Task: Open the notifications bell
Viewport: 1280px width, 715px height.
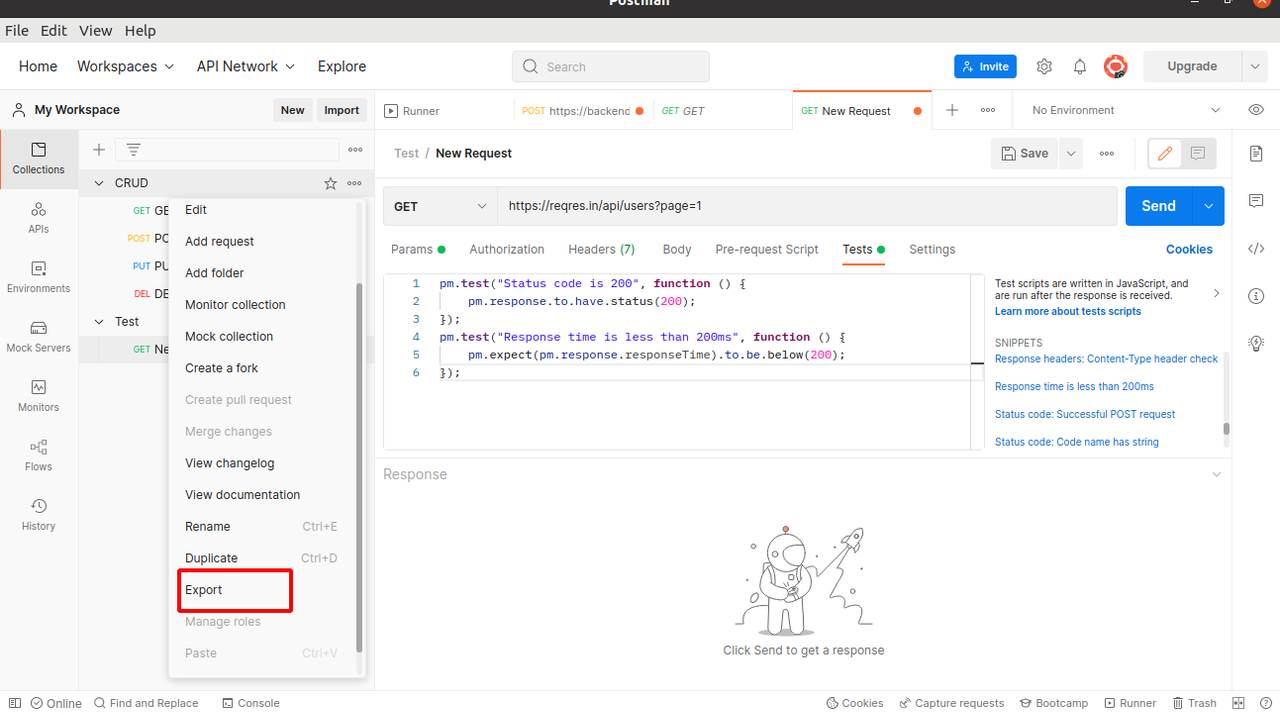Action: [1080, 66]
